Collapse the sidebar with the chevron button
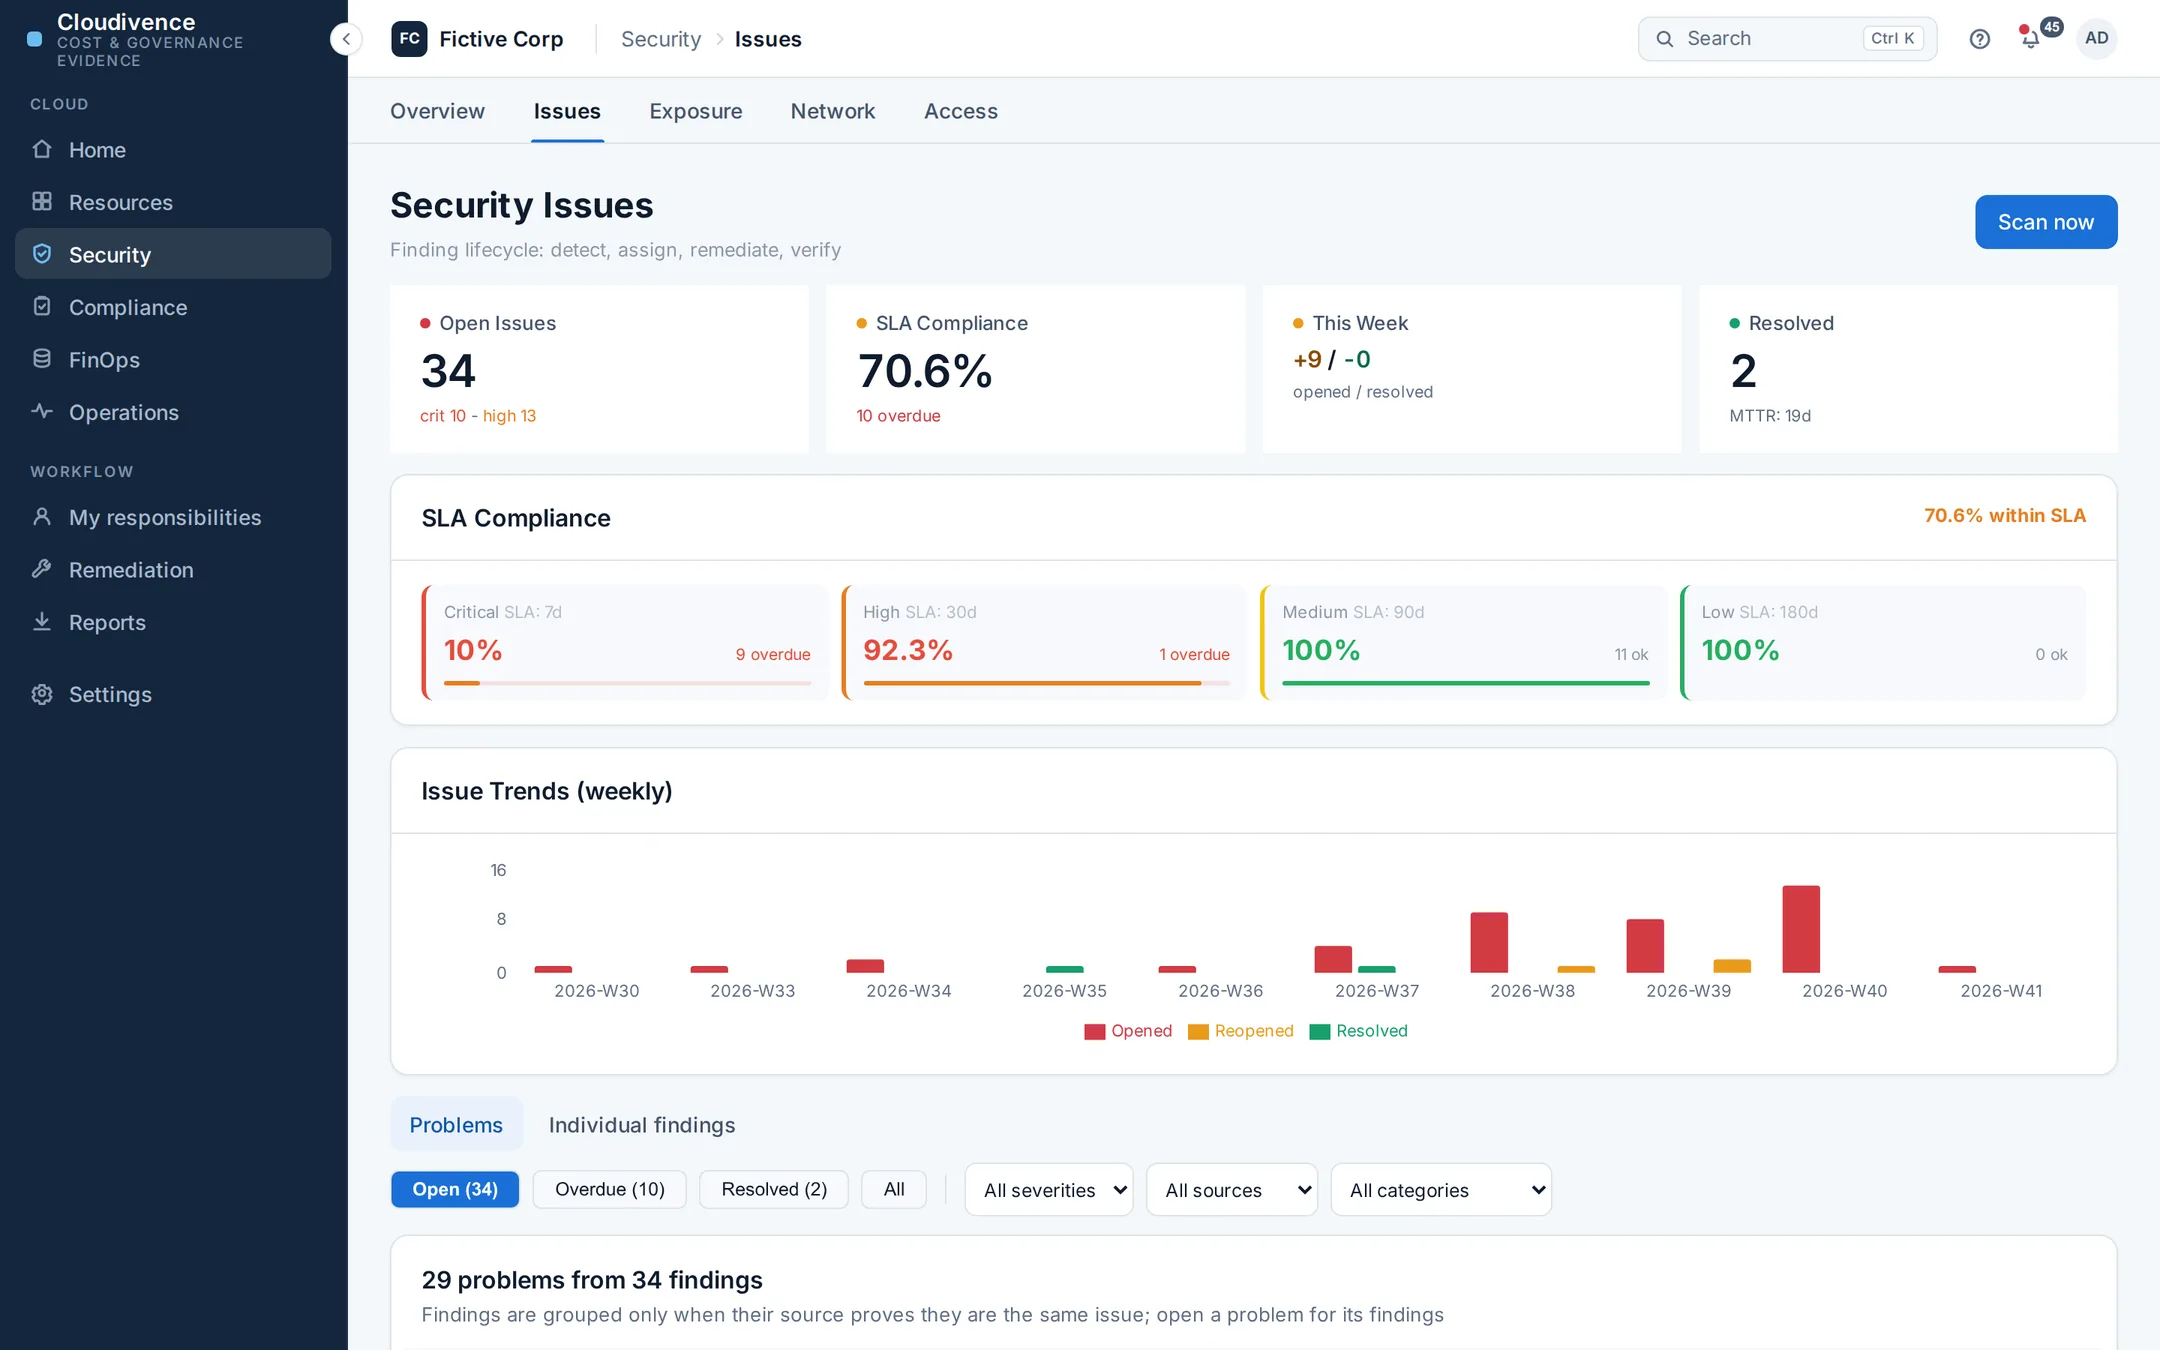2160x1350 pixels. (346, 39)
